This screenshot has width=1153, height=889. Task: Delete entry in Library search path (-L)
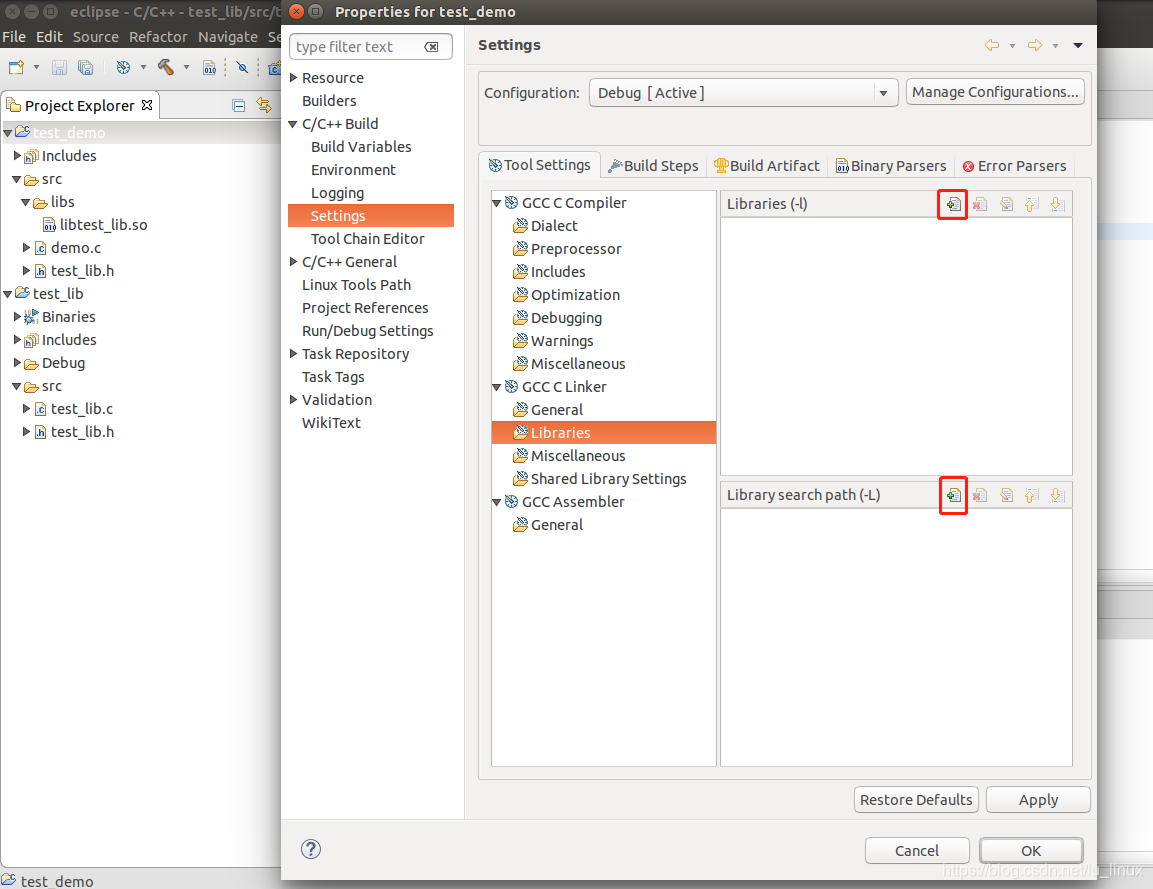(979, 496)
